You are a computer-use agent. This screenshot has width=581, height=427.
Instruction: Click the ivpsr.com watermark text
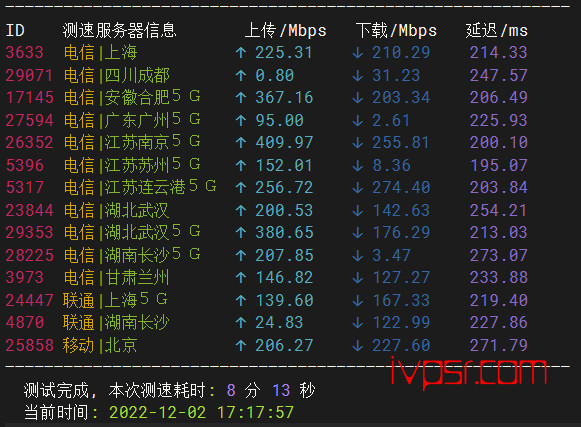[469, 372]
